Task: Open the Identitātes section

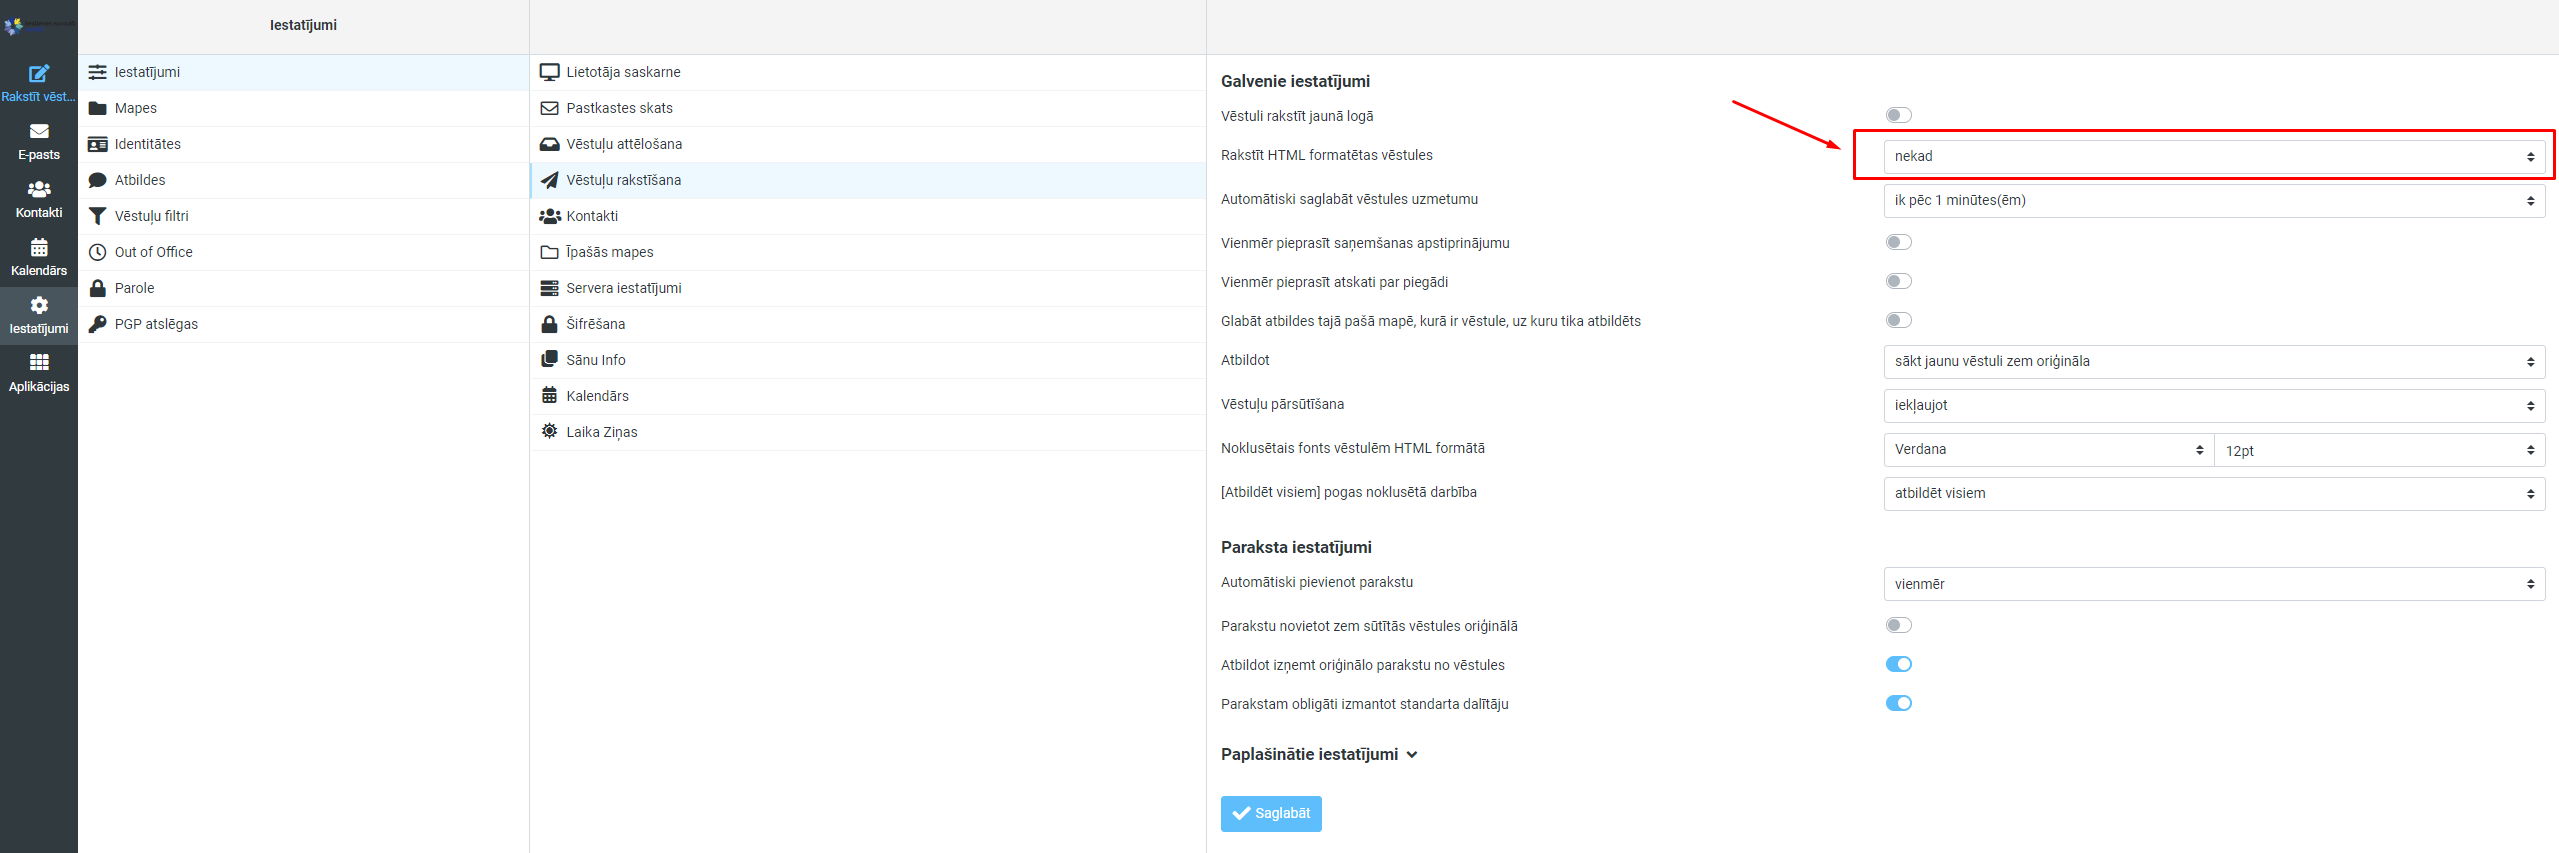Action: (x=147, y=144)
